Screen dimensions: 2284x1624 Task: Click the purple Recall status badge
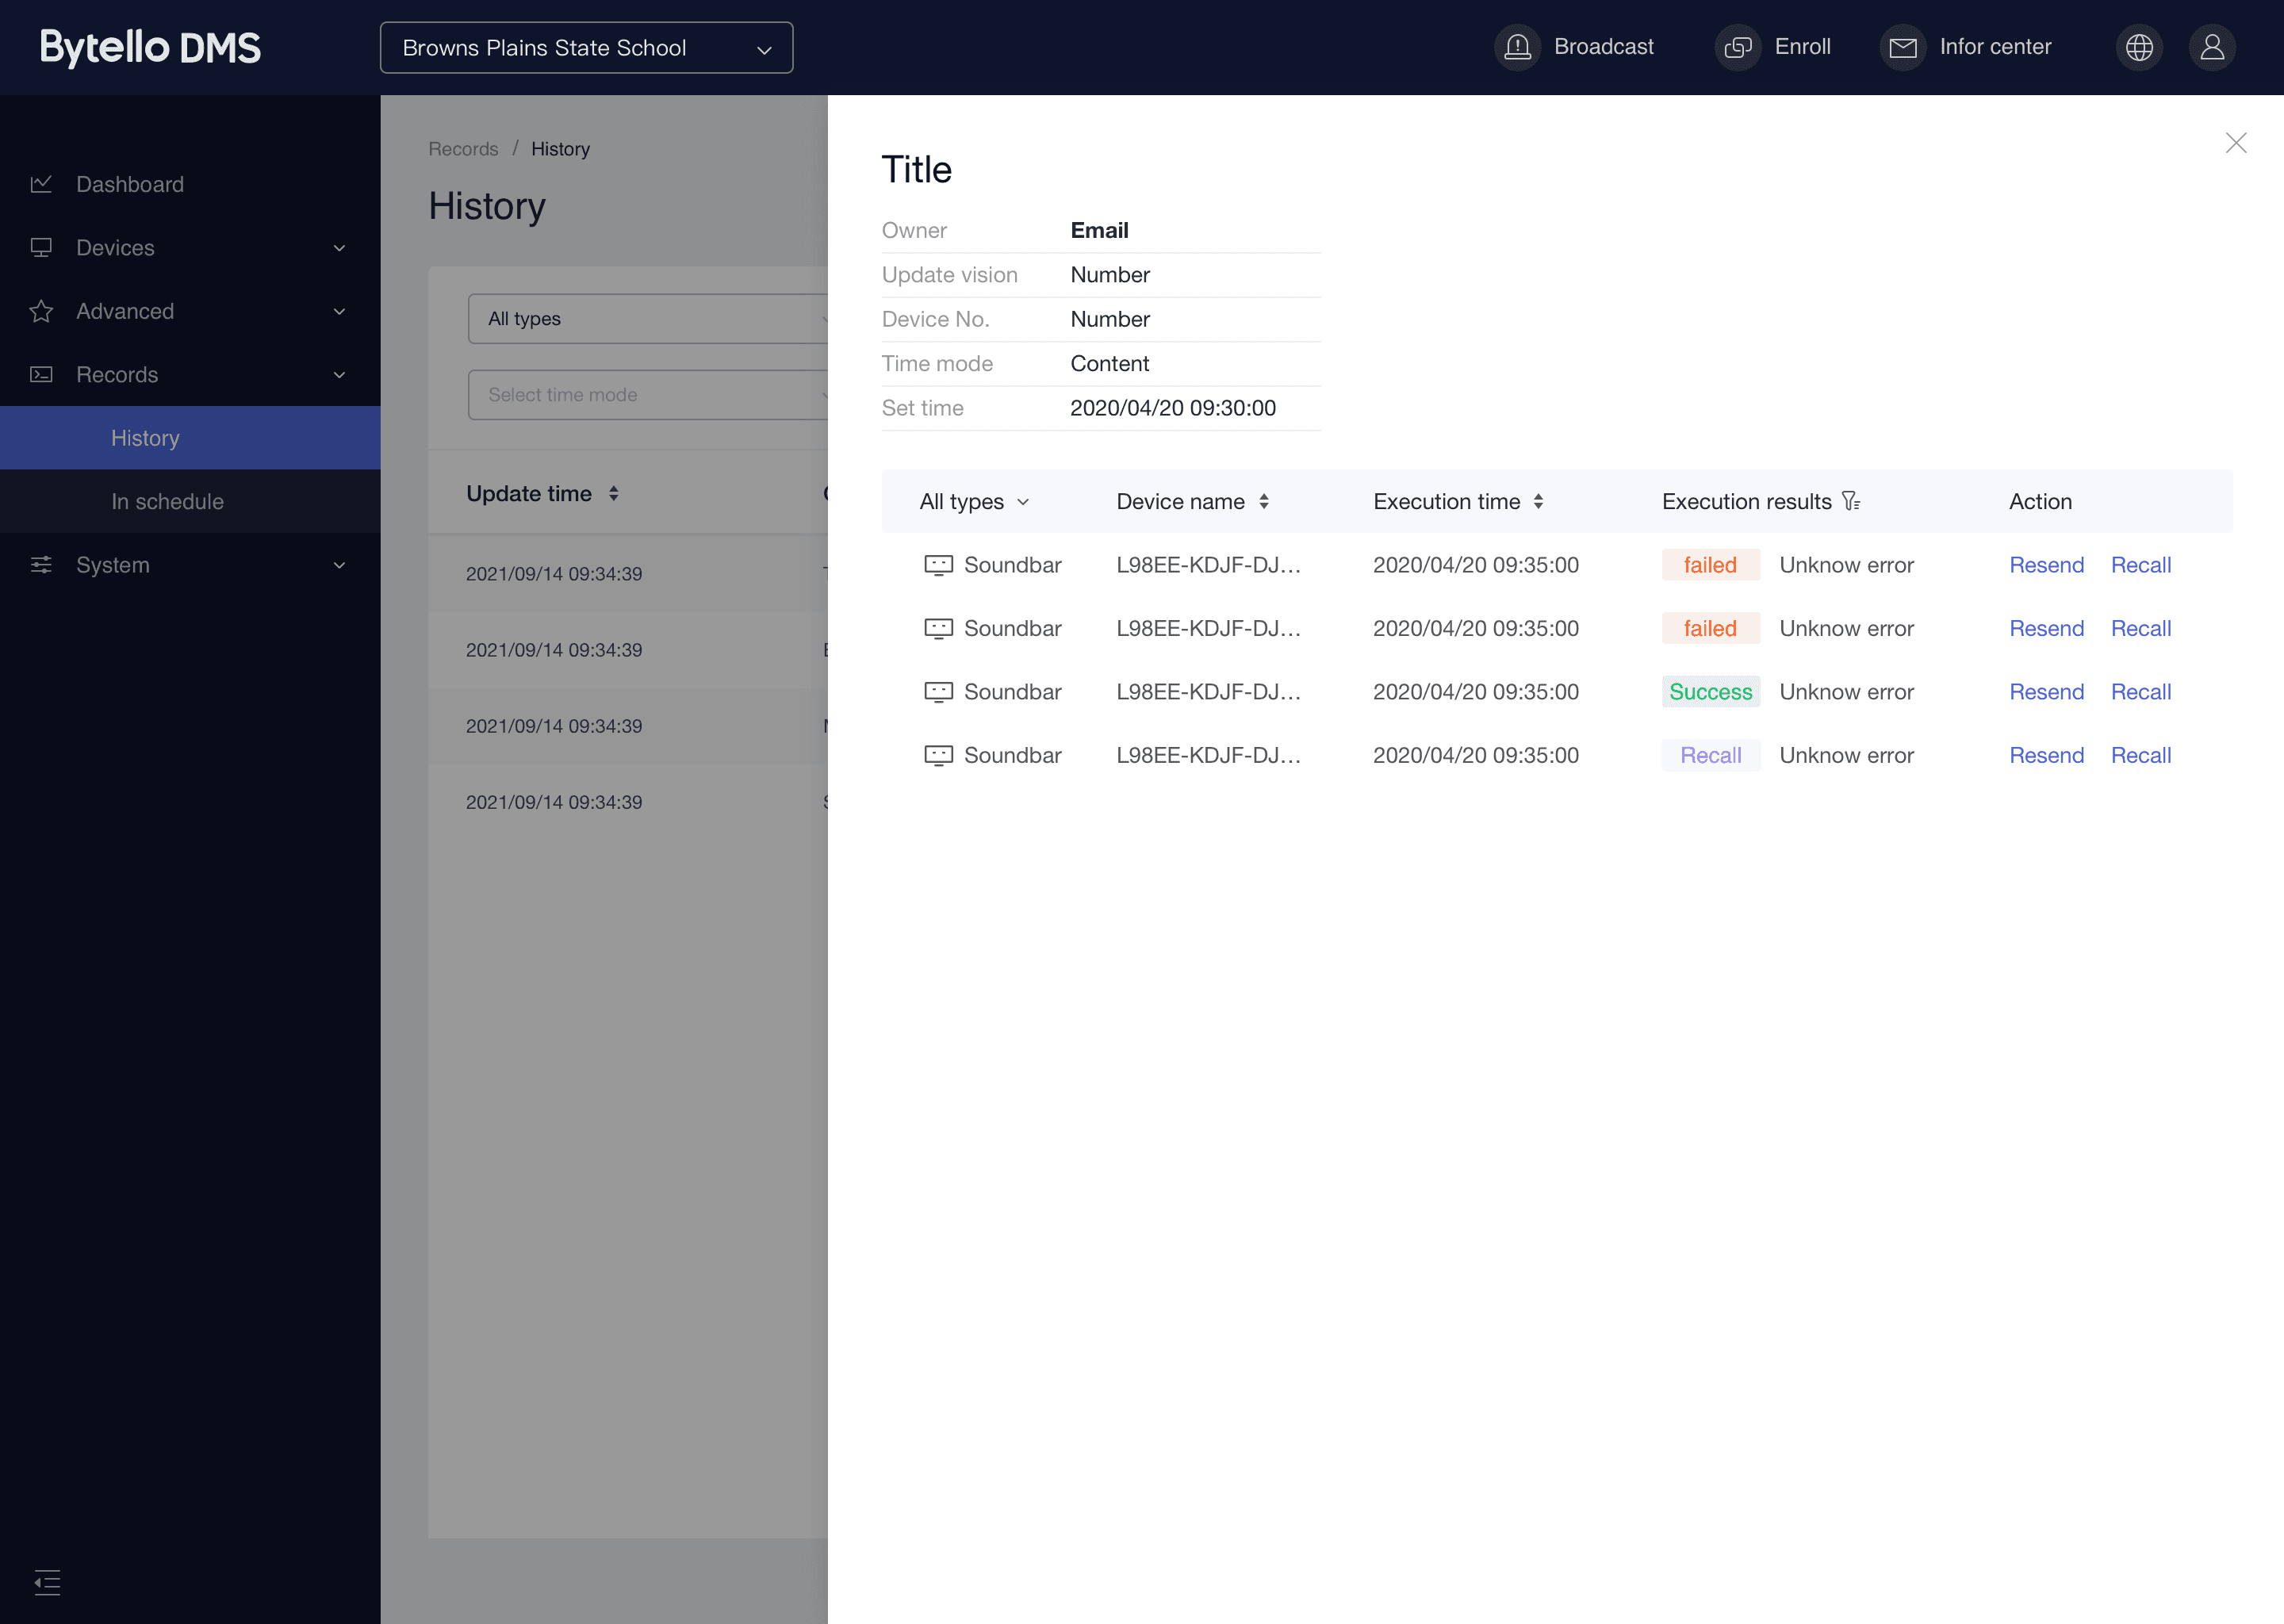pos(1710,755)
